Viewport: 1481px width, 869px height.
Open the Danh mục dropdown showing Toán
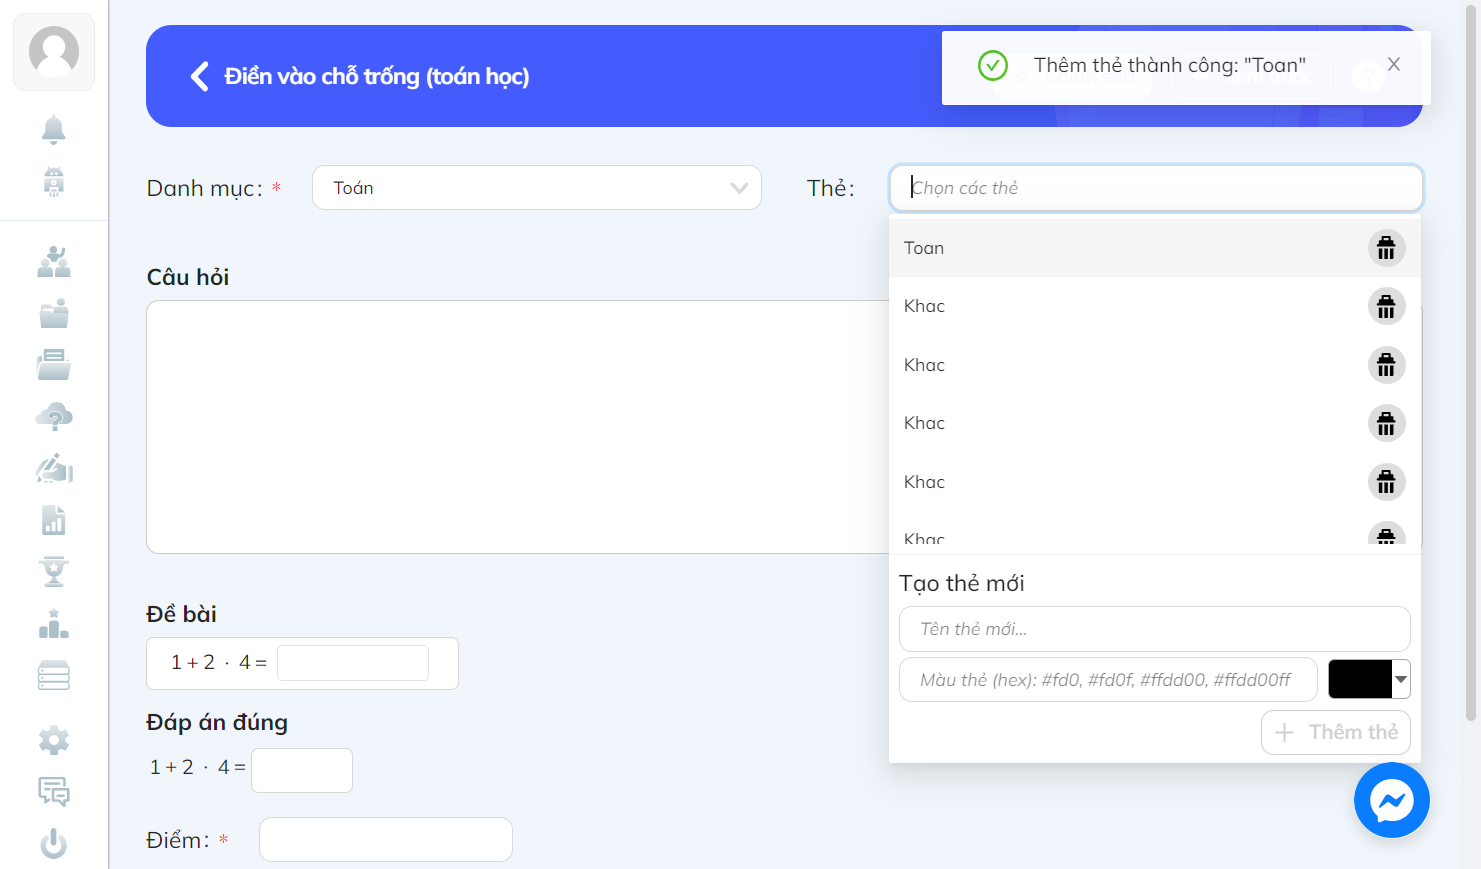[537, 188]
